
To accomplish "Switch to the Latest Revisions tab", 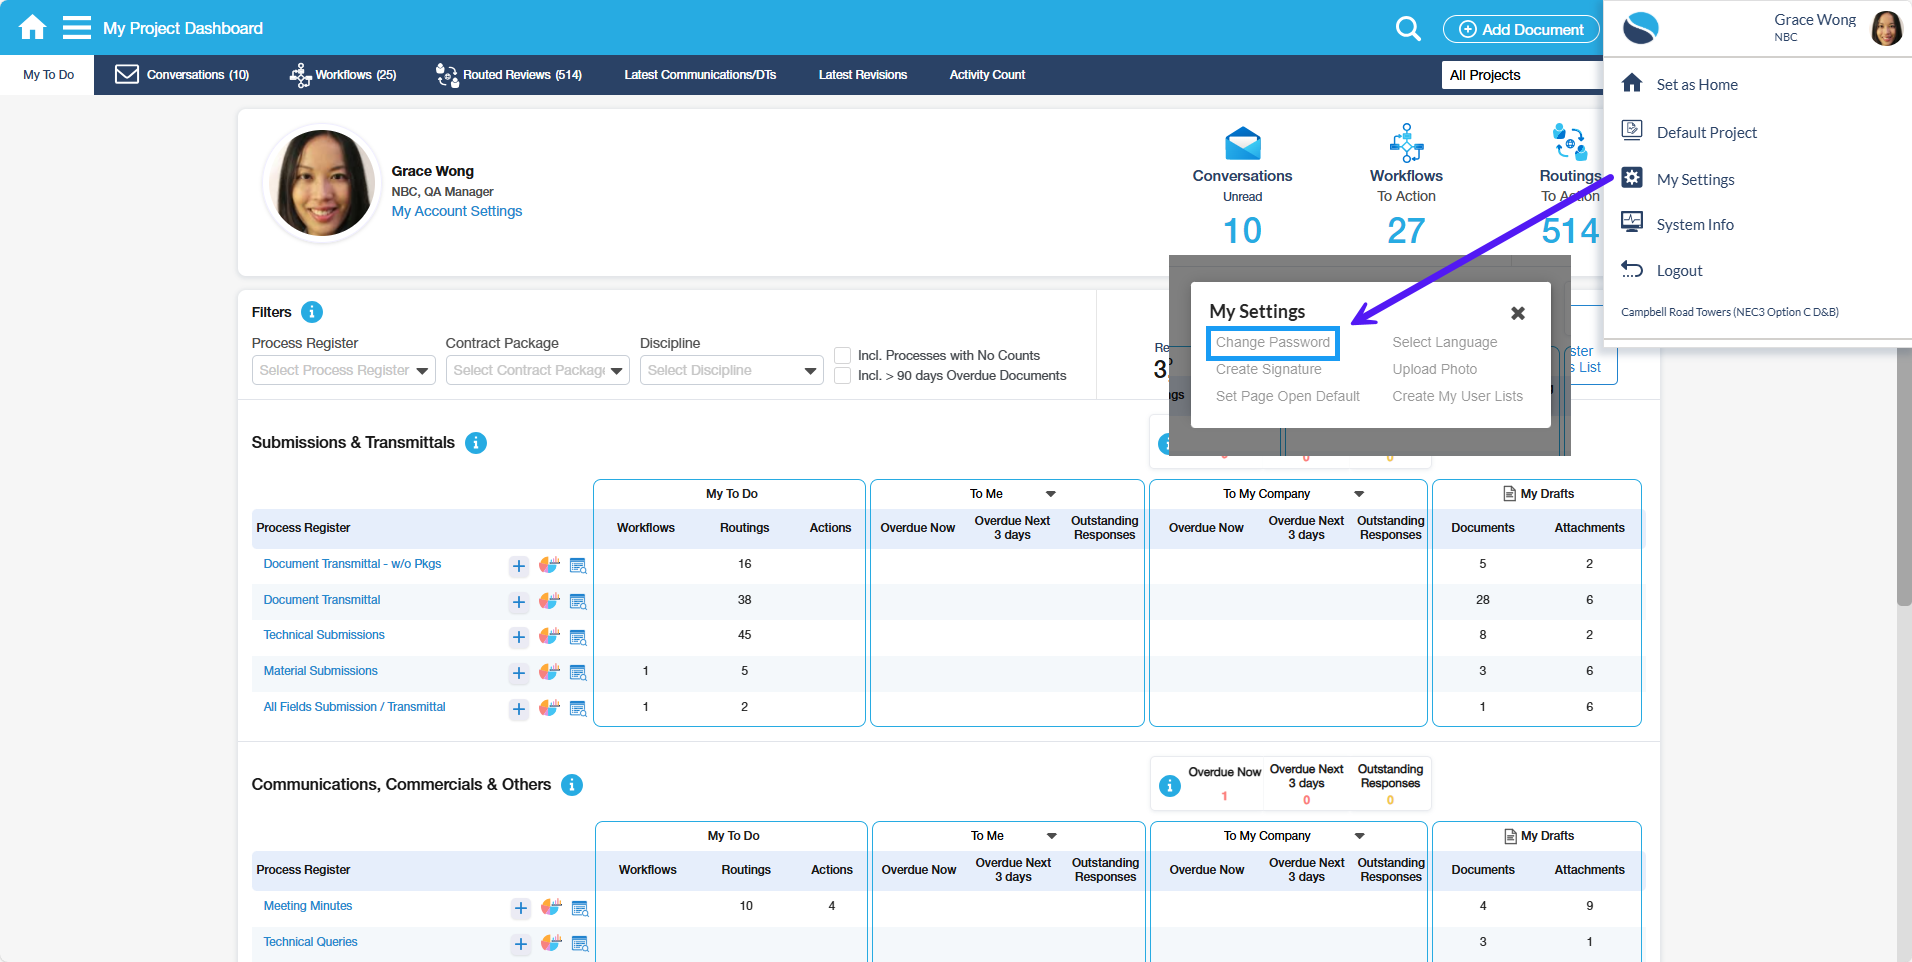I will 862,75.
